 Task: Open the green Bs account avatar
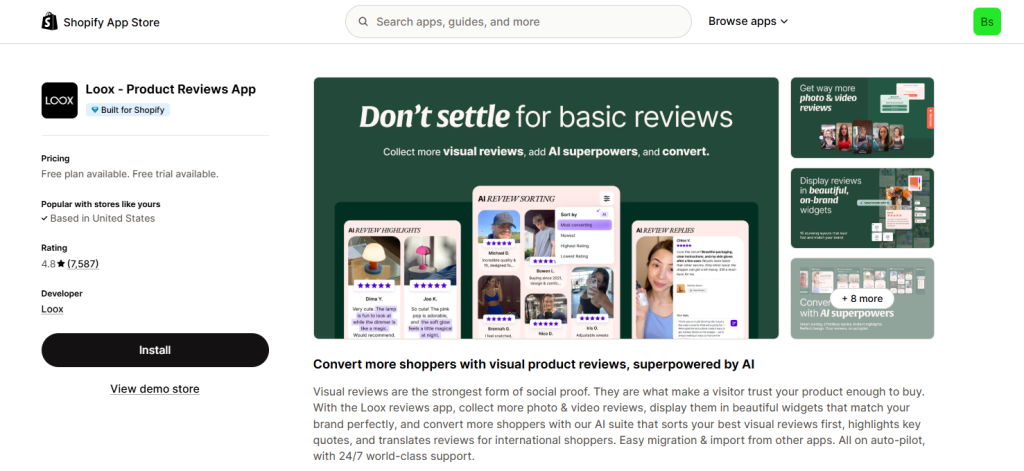click(986, 21)
